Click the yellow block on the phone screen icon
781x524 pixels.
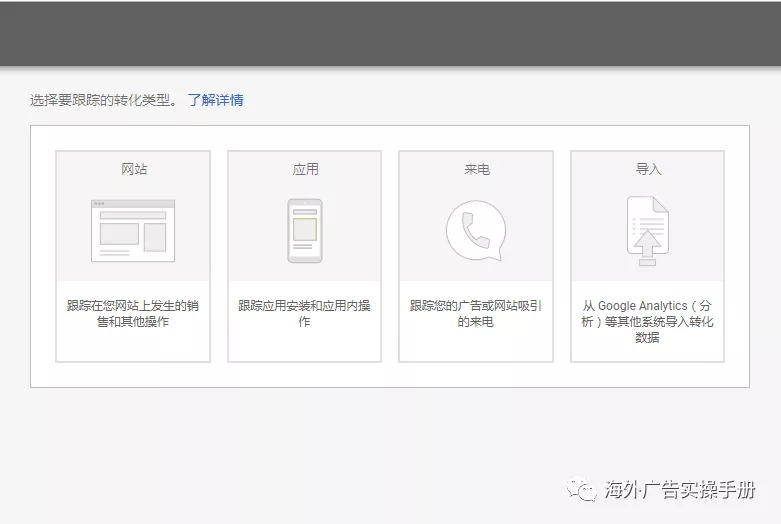tap(305, 229)
